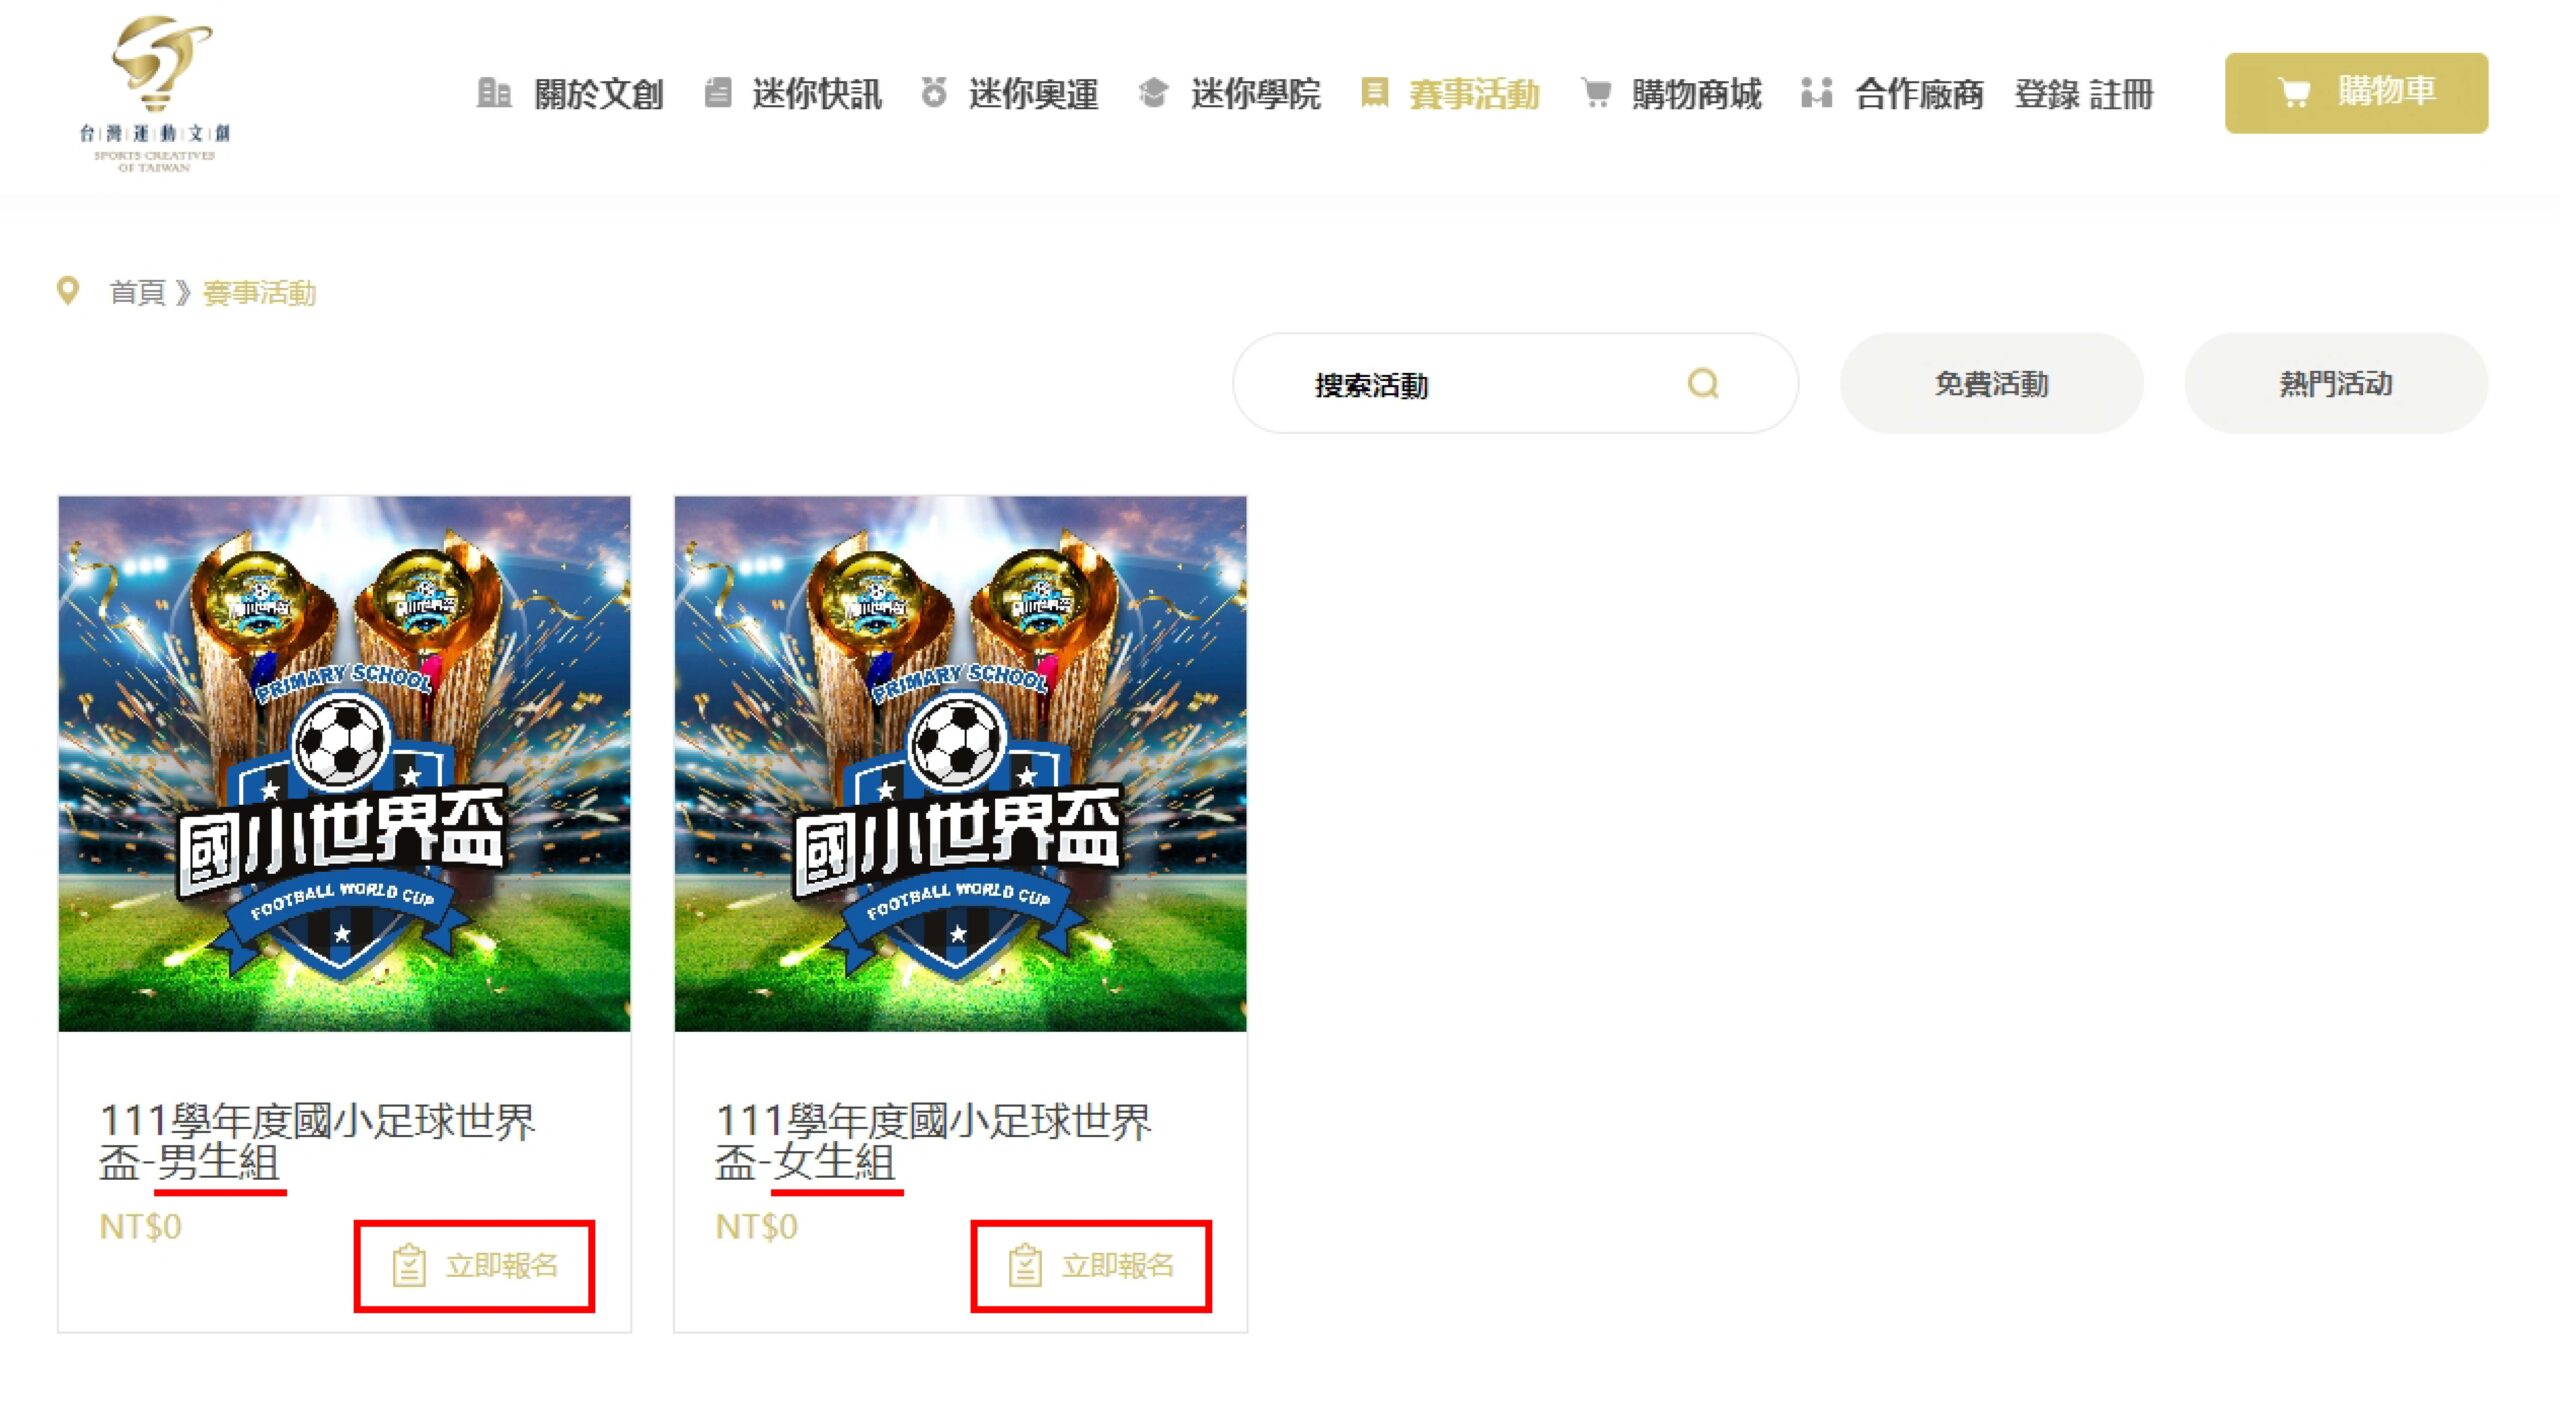2560x1401 pixels.
Task: Click the 登錄 login link
Action: coord(2047,94)
